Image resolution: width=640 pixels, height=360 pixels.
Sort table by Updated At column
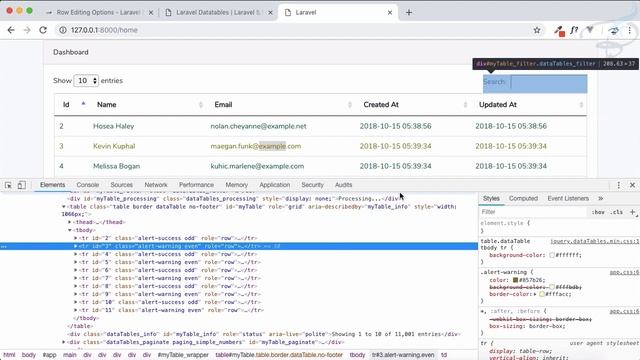click(x=529, y=105)
